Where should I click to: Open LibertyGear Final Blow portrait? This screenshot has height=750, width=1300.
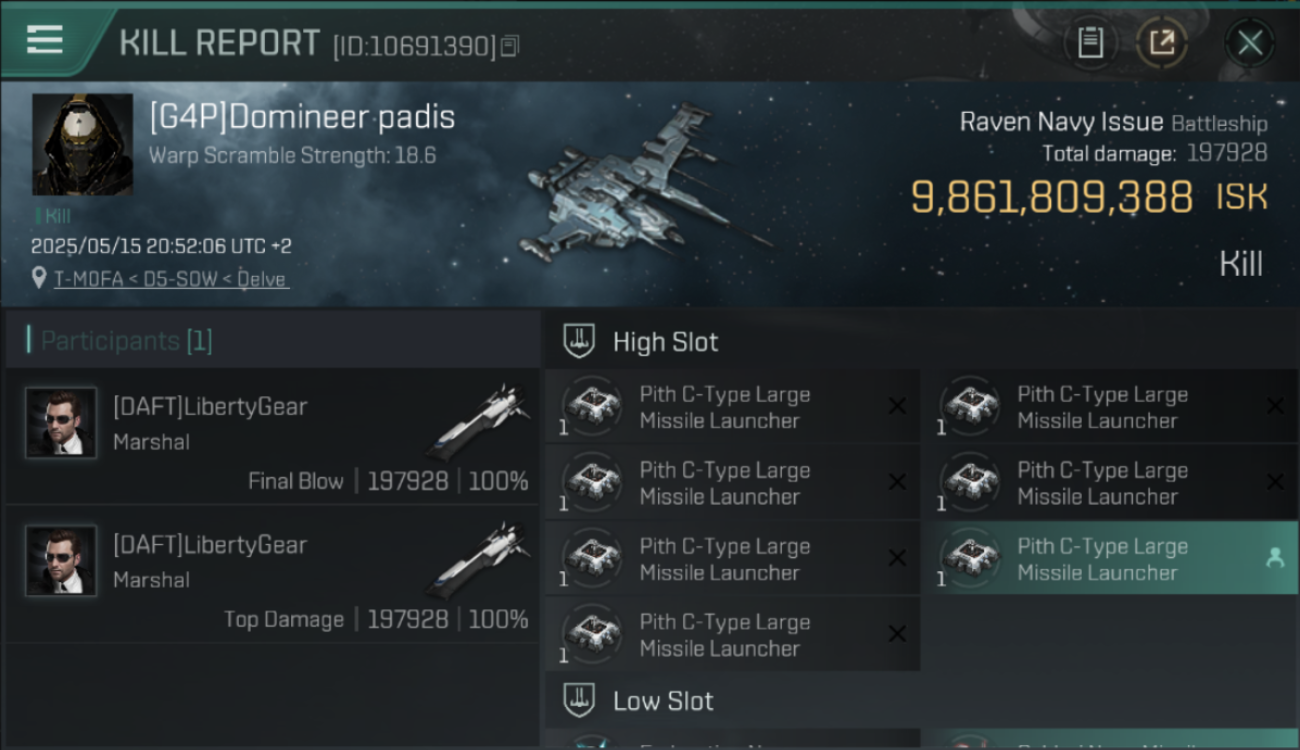coord(62,423)
